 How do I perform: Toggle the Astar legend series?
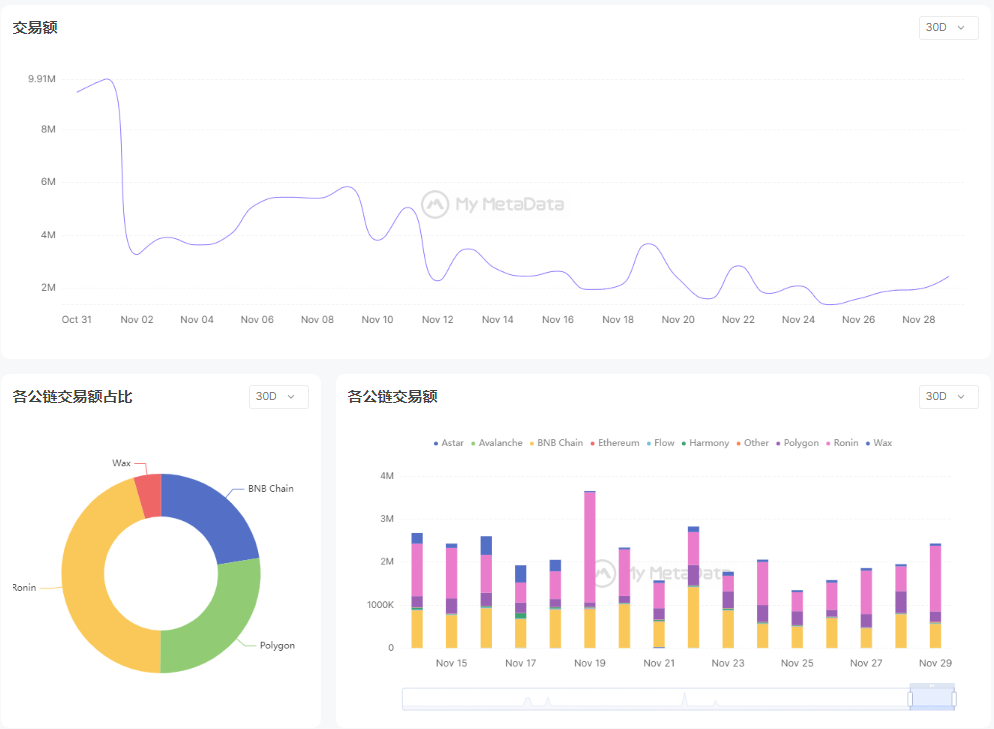pos(448,443)
